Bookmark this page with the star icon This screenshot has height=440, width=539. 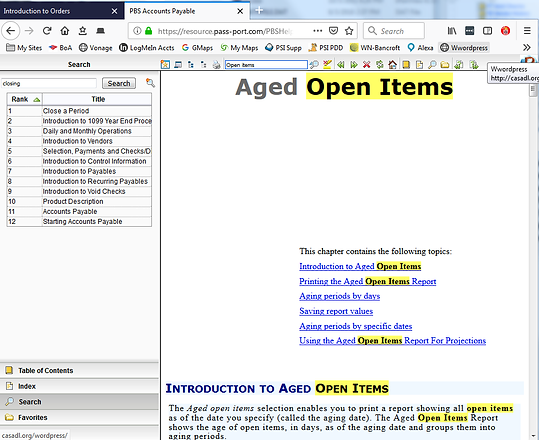point(349,31)
